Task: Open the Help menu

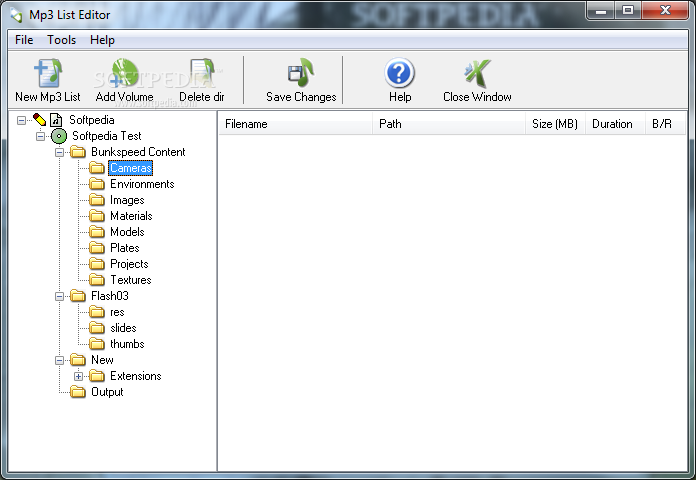Action: (103, 40)
